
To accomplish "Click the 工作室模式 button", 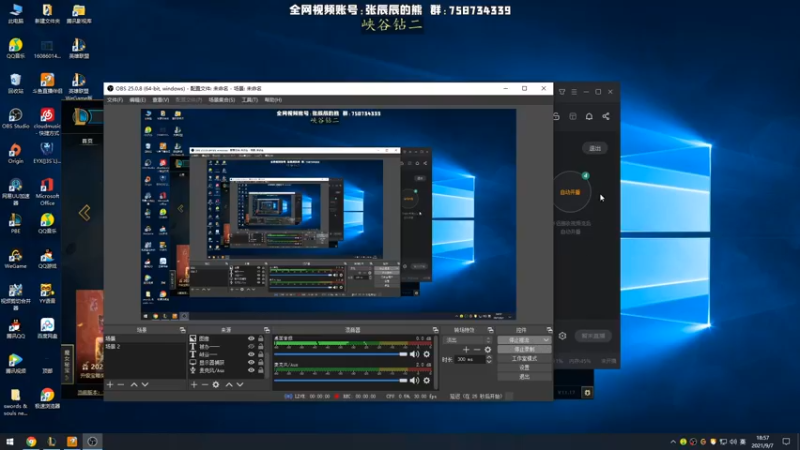I will coord(524,359).
